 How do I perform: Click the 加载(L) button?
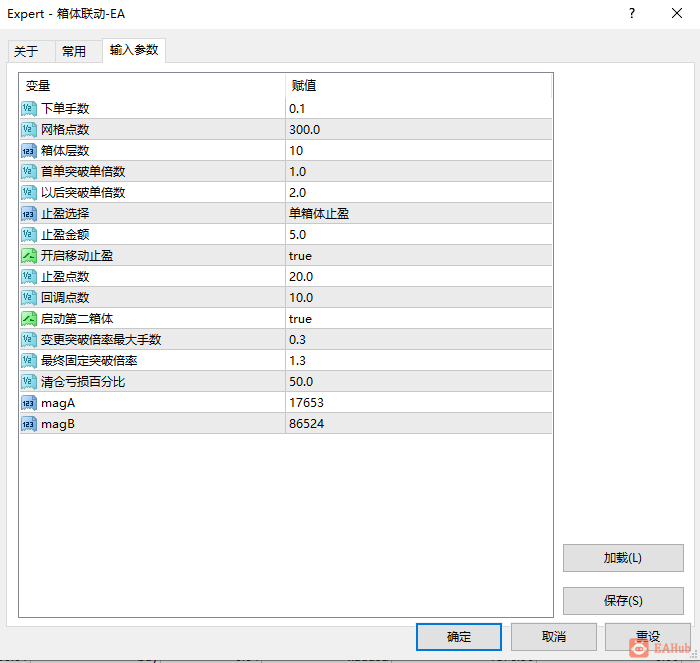623,558
